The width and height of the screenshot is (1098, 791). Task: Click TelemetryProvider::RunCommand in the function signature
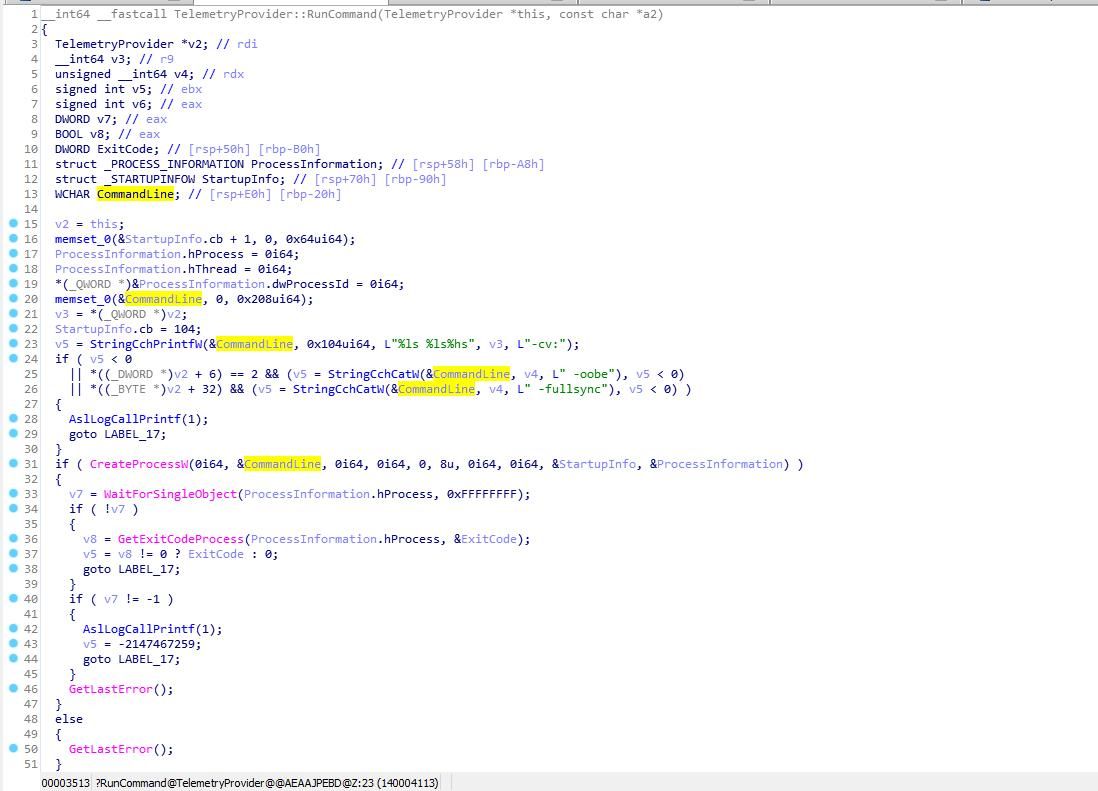click(x=275, y=14)
